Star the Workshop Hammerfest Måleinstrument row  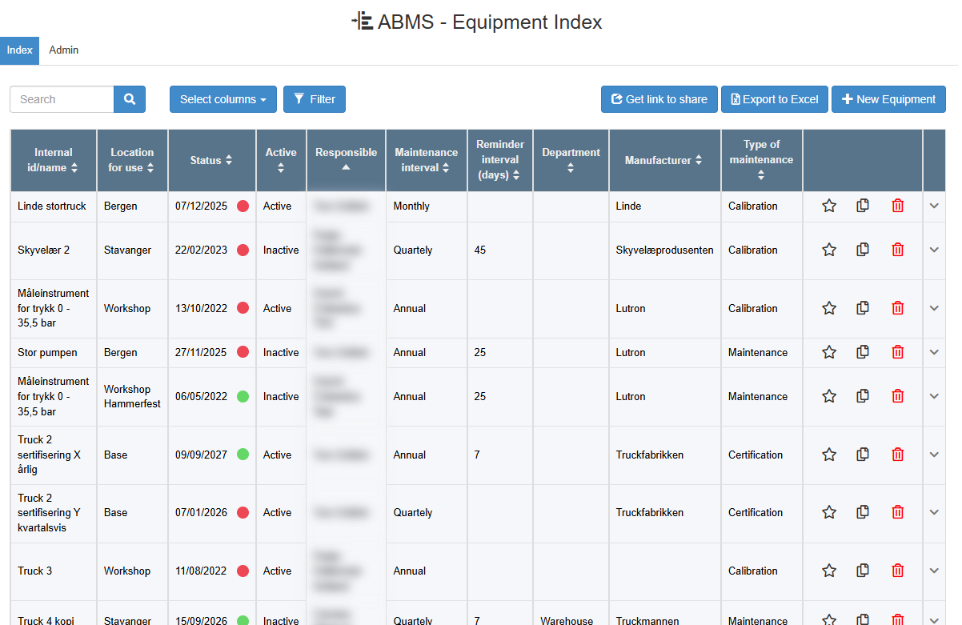pos(829,396)
